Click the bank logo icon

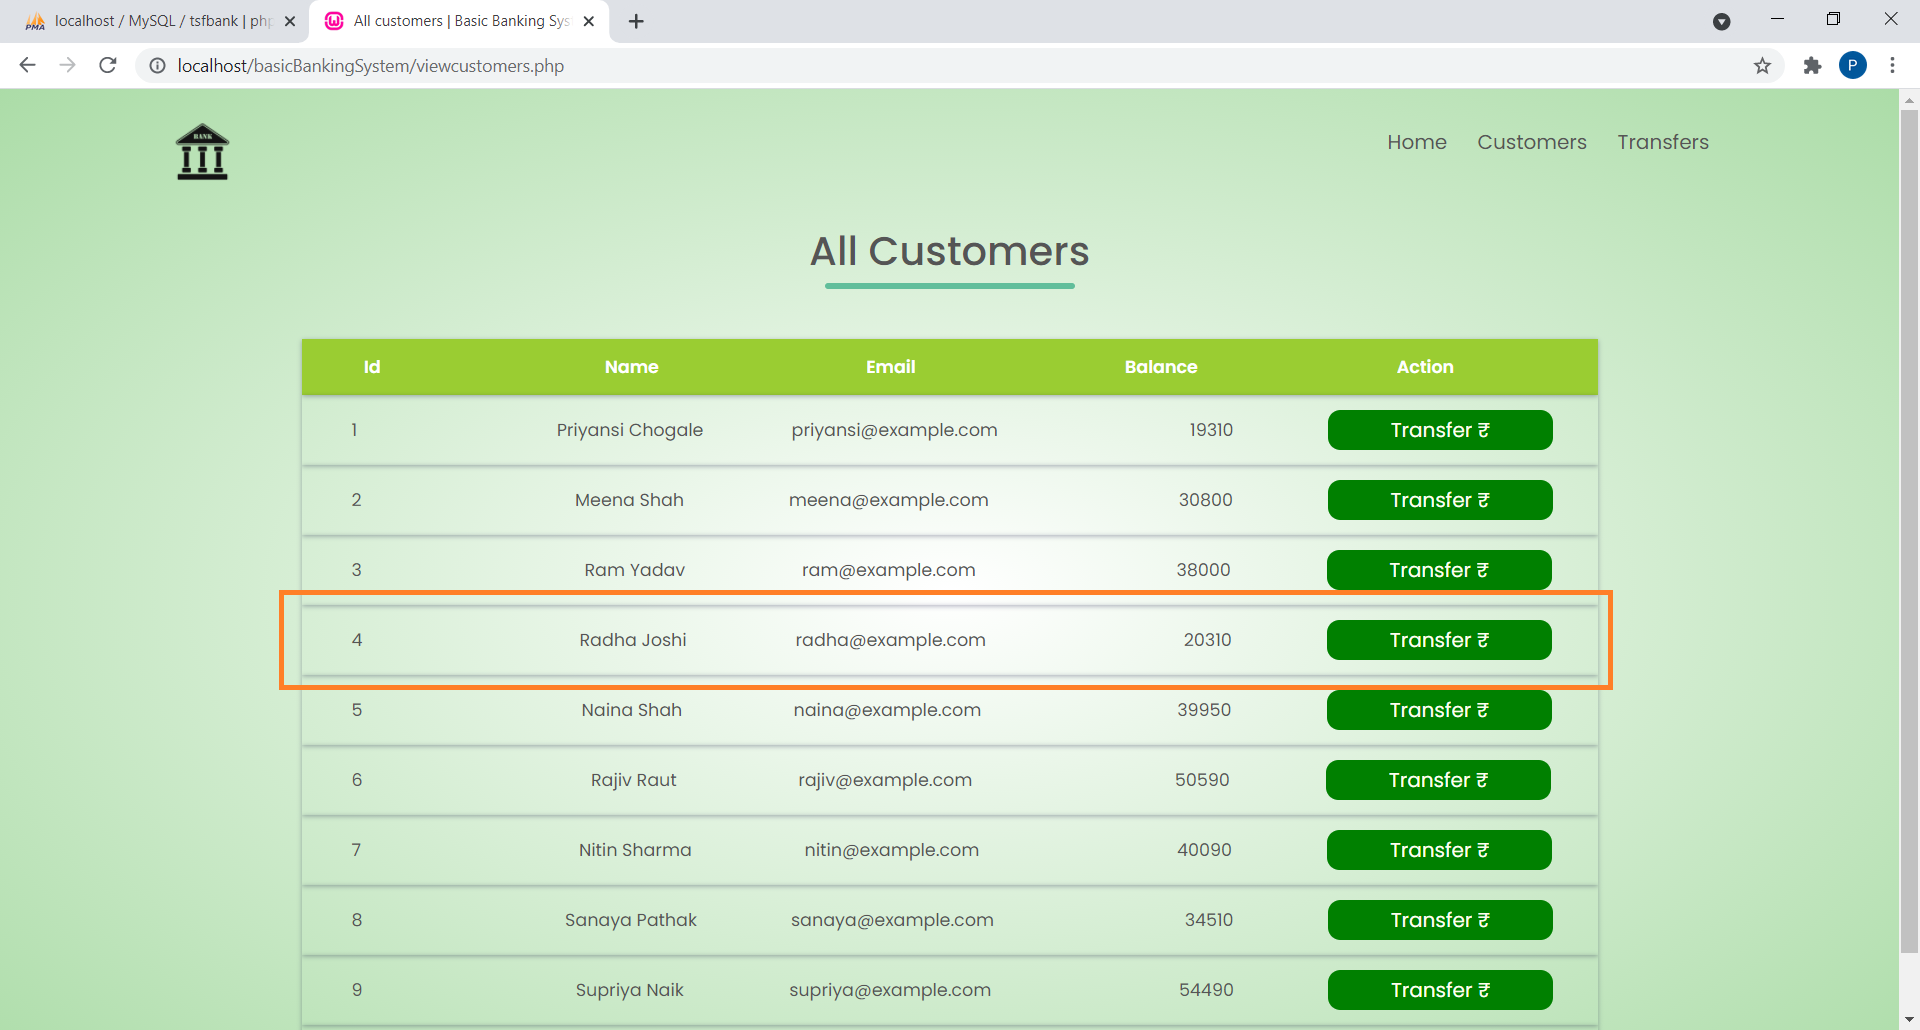coord(201,152)
